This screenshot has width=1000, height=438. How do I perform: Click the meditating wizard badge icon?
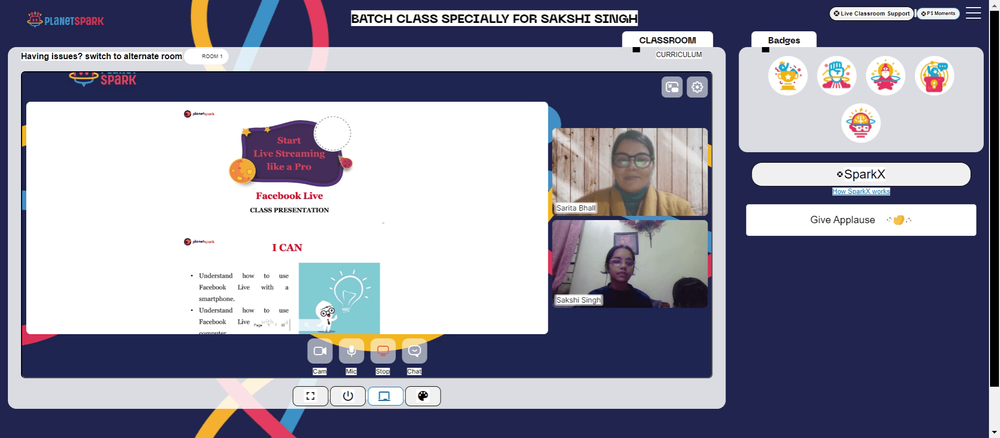[886, 76]
